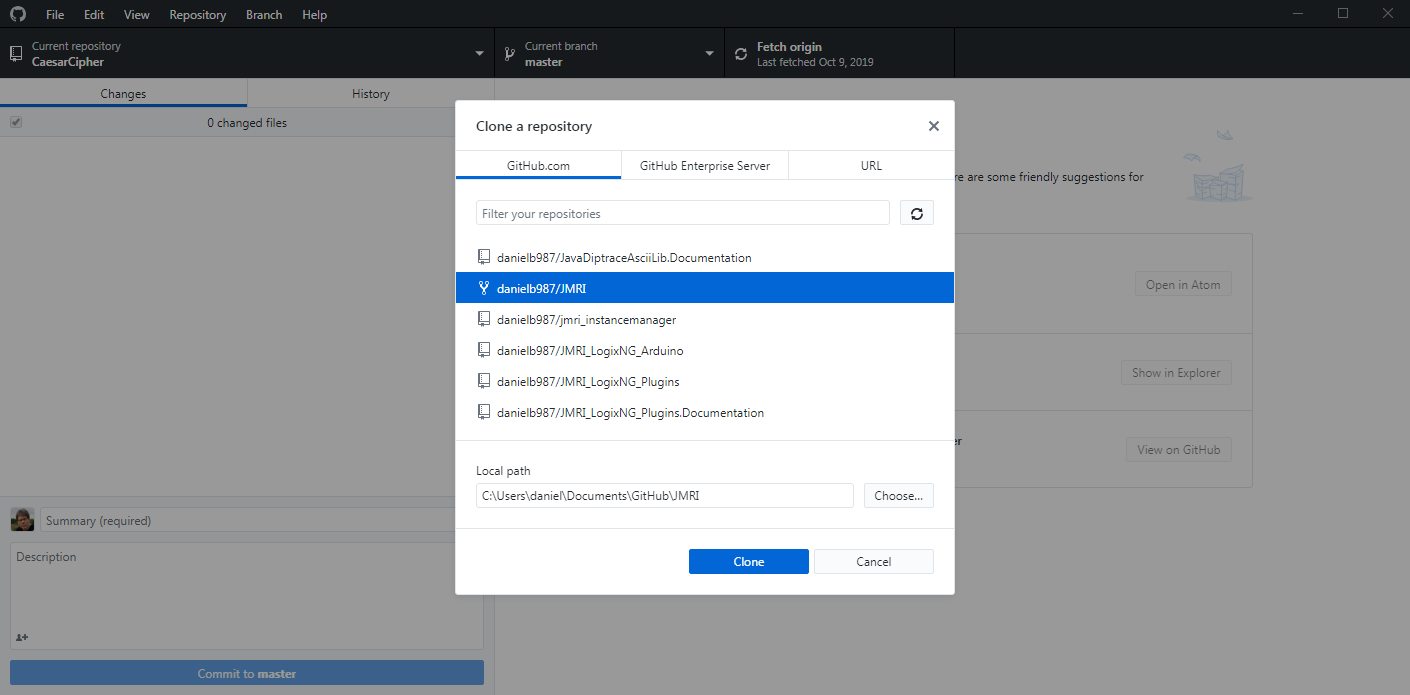Open the Repository menu
This screenshot has height=695, width=1410.
tap(197, 15)
